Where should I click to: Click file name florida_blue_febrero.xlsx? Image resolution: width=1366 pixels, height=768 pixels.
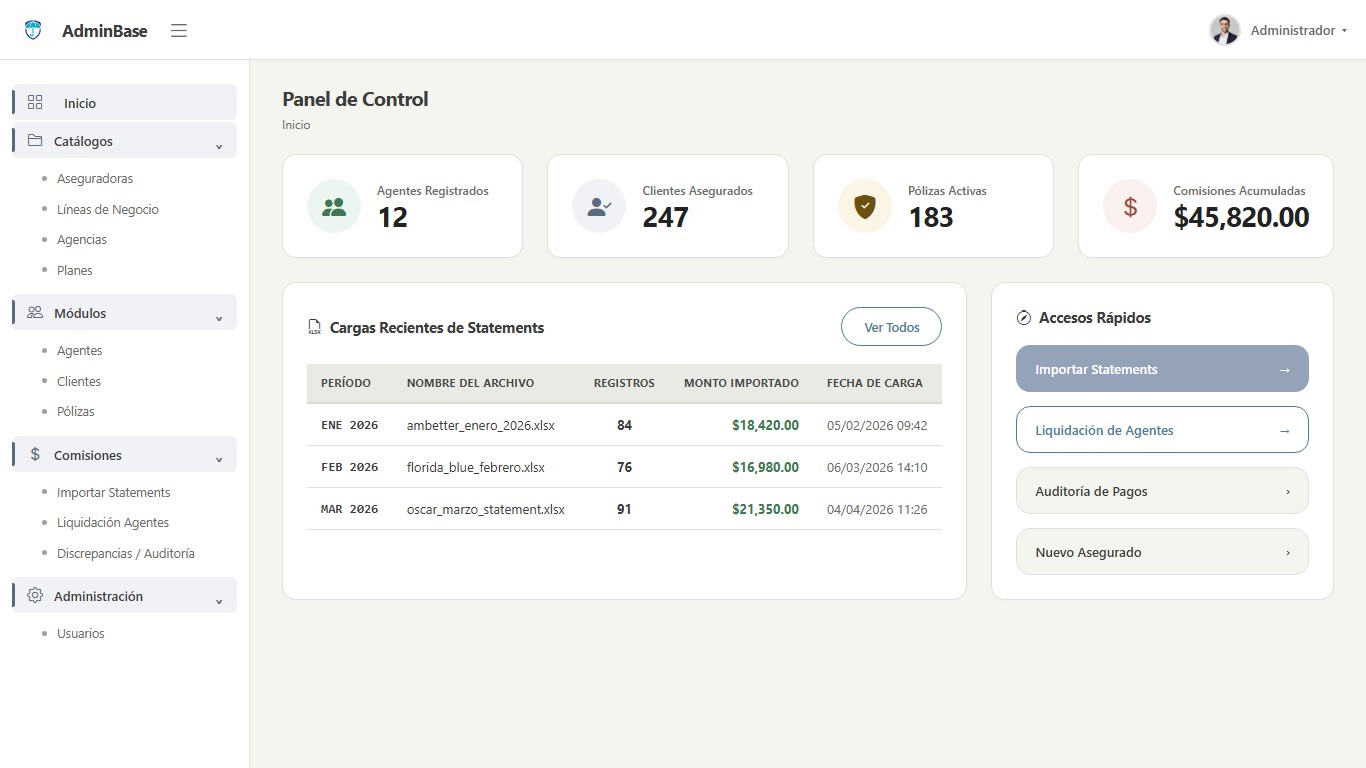pyautogui.click(x=476, y=467)
